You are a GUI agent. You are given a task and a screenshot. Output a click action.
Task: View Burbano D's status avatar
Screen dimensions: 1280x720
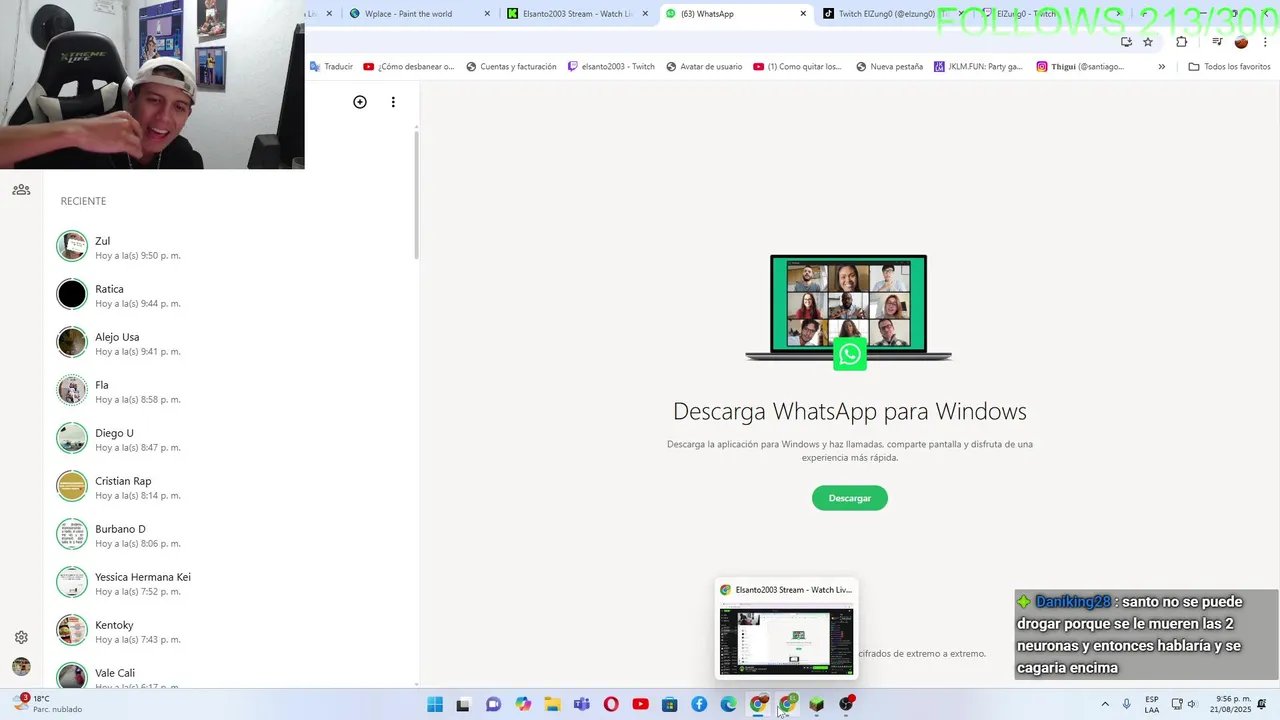[x=72, y=534]
